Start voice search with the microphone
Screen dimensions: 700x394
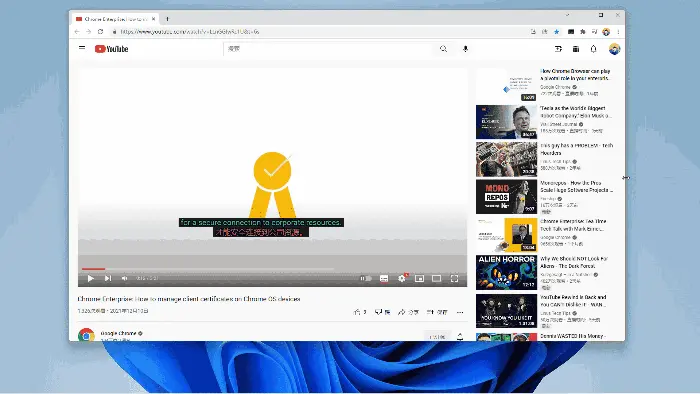pyautogui.click(x=465, y=49)
